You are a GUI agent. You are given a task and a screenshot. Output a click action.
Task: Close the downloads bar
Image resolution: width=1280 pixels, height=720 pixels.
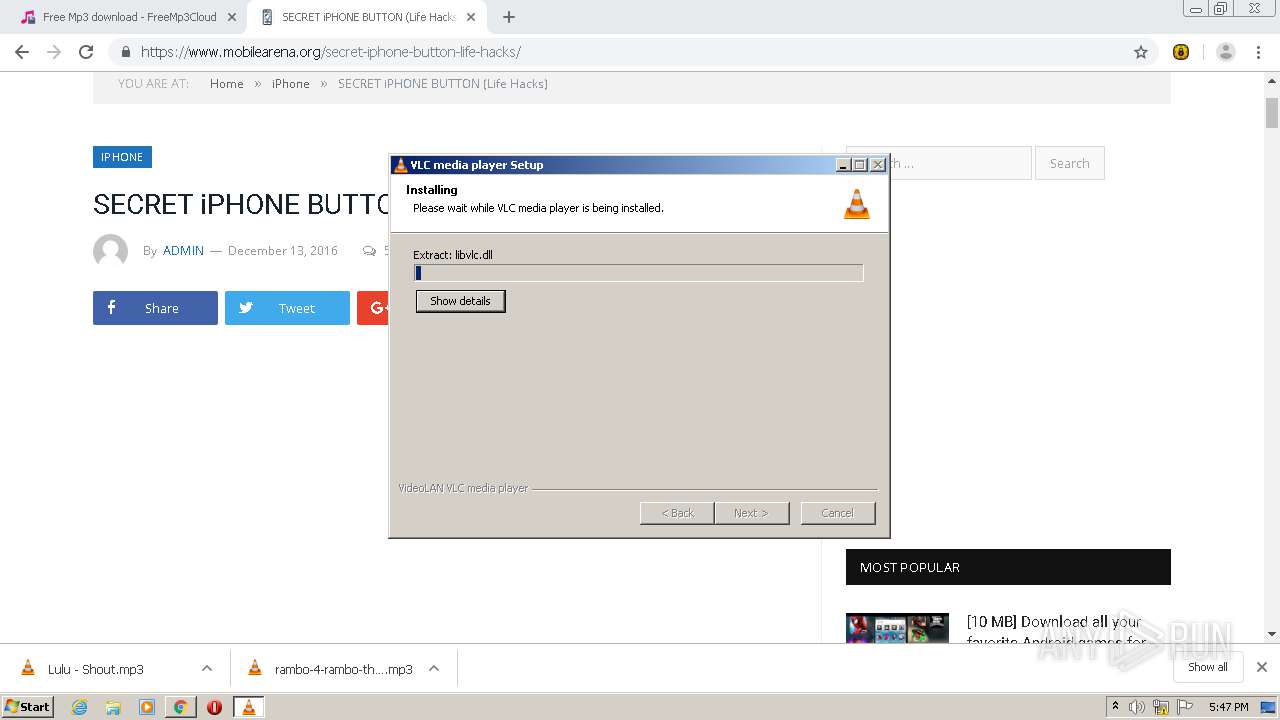click(x=1262, y=667)
